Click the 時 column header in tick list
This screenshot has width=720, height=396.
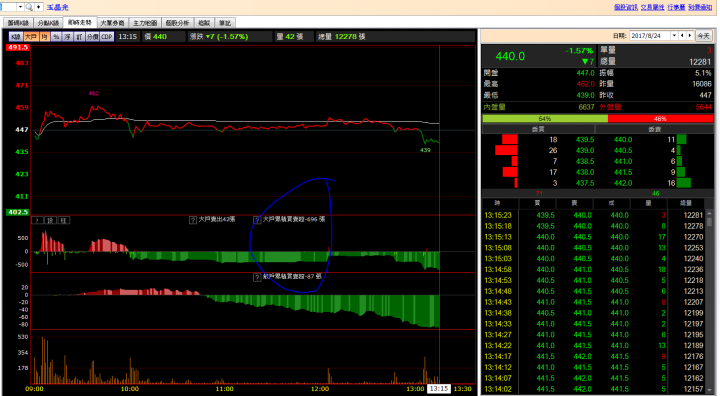point(497,203)
